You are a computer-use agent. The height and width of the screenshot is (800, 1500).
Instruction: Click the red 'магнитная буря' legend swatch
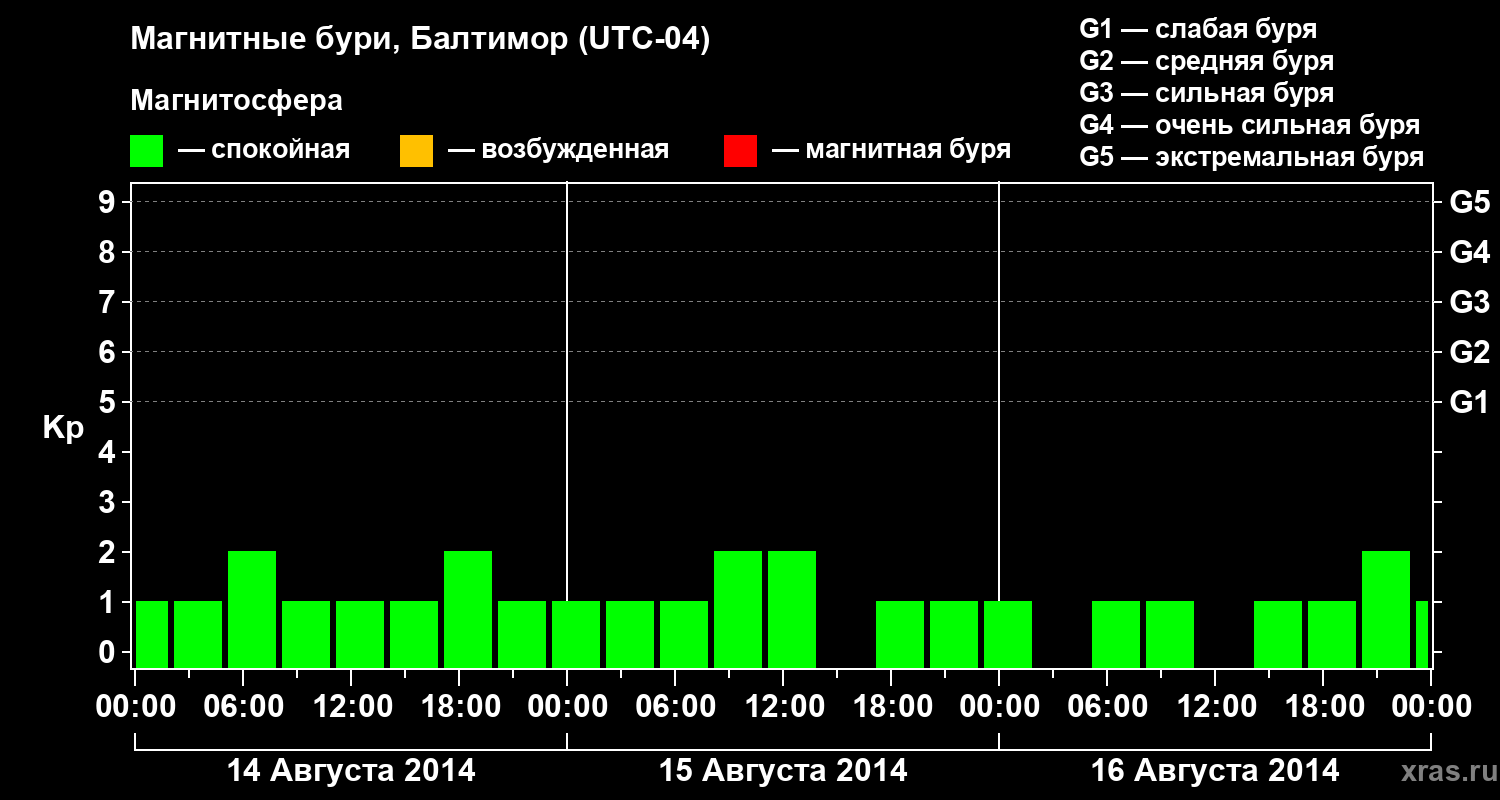click(x=740, y=151)
